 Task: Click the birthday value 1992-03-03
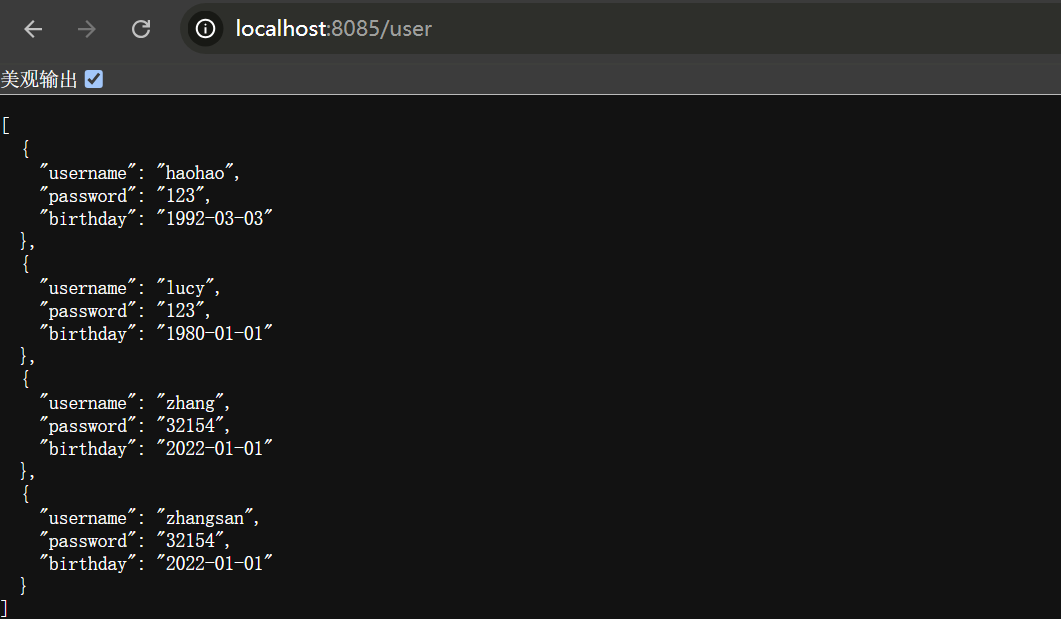coord(213,219)
